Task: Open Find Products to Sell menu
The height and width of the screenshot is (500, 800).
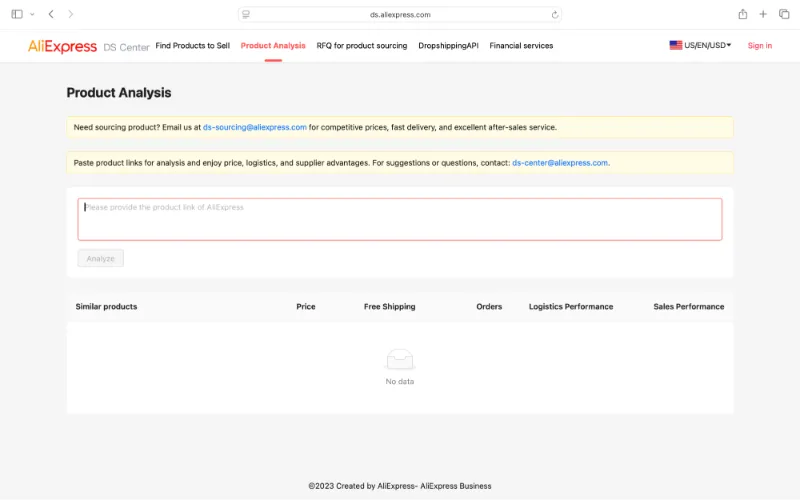Action: click(192, 45)
